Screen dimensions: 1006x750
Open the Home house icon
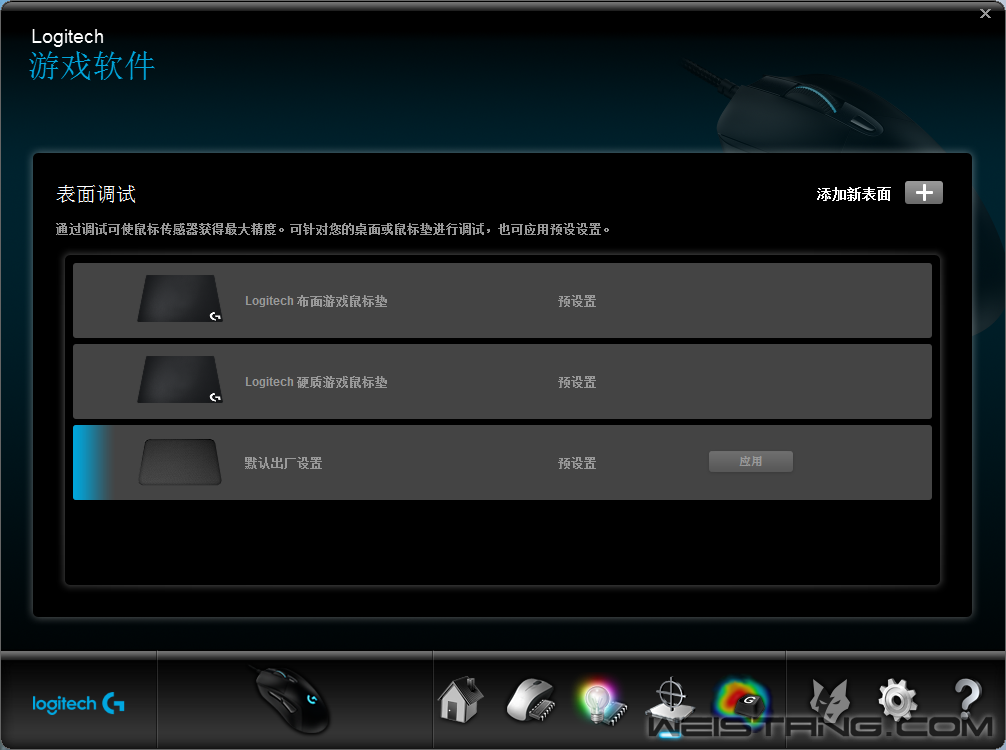[x=460, y=699]
